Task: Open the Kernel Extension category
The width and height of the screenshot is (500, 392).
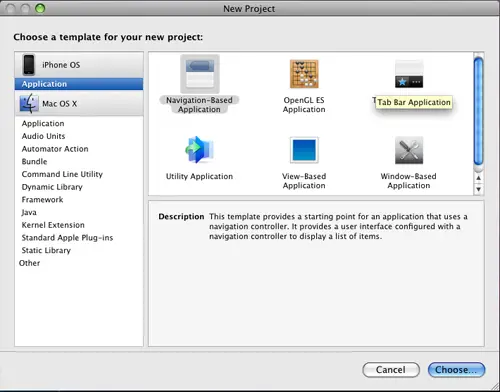Action: 53,225
